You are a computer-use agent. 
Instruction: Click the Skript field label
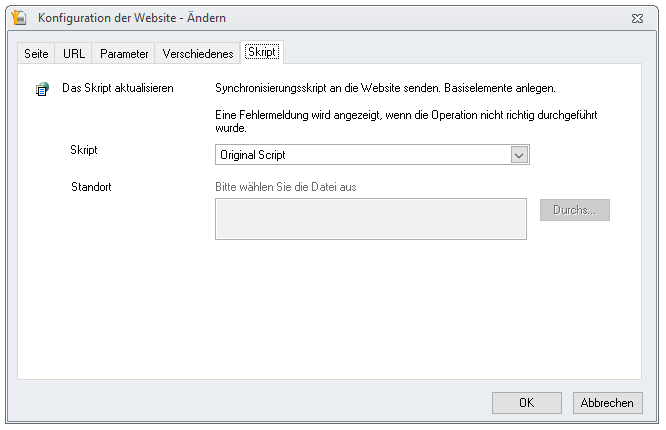click(84, 150)
